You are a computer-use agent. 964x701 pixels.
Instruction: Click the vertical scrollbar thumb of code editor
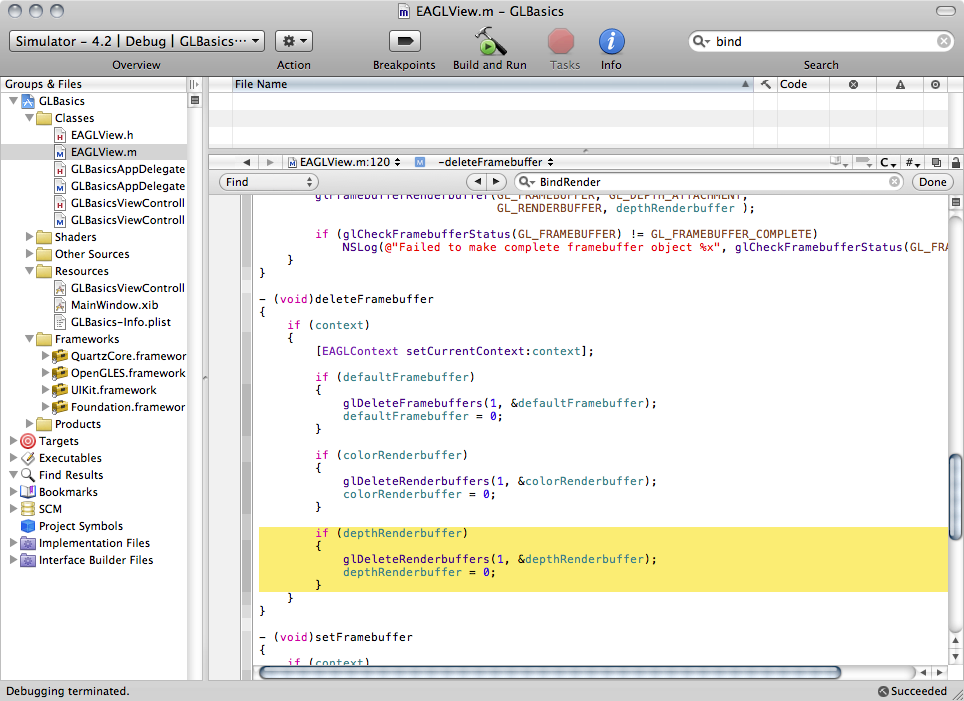pyautogui.click(x=955, y=497)
